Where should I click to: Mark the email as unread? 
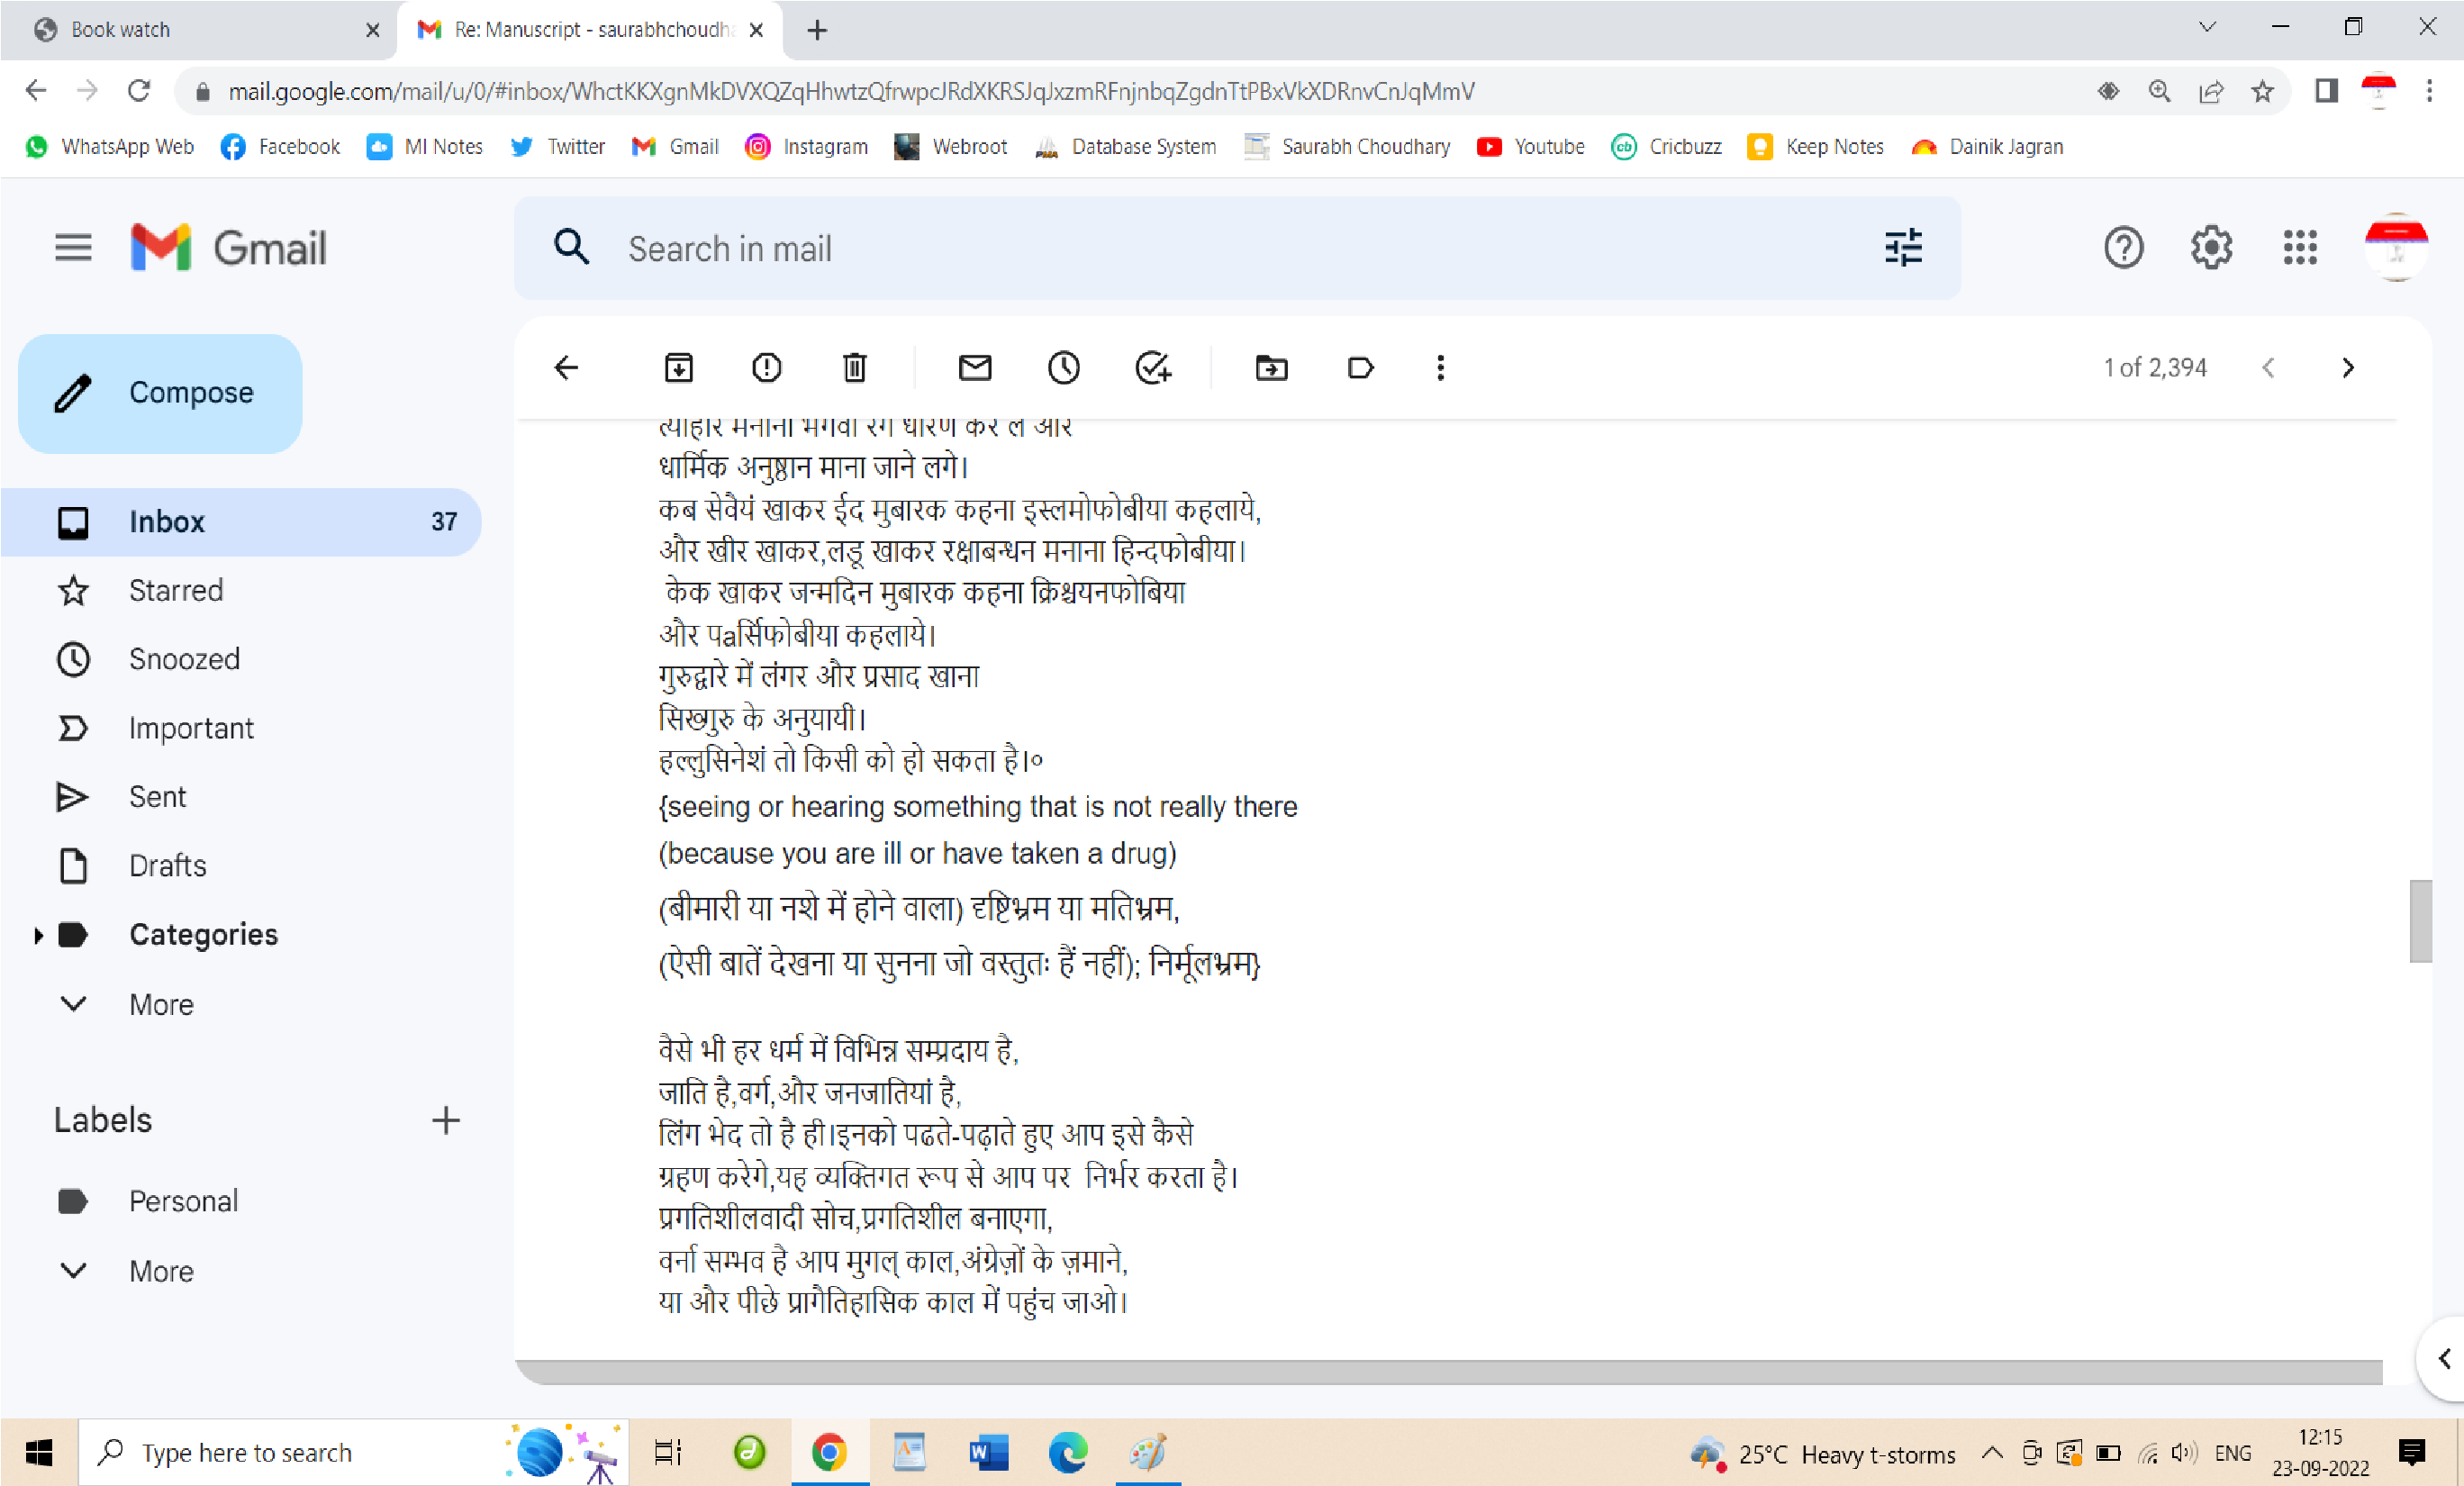point(975,368)
